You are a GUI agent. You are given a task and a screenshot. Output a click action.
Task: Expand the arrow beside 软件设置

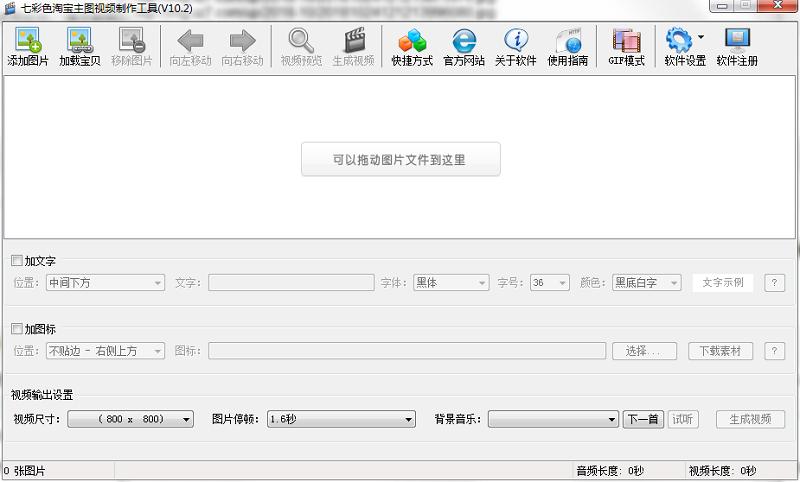pos(701,37)
